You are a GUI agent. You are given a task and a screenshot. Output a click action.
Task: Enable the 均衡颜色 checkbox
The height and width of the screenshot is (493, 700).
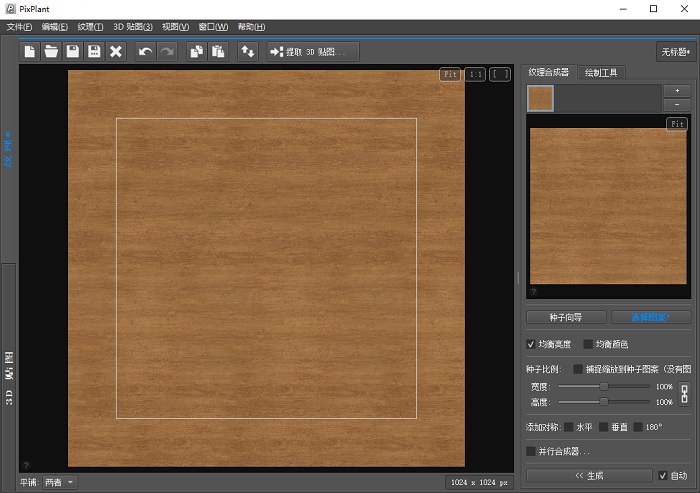click(x=588, y=345)
